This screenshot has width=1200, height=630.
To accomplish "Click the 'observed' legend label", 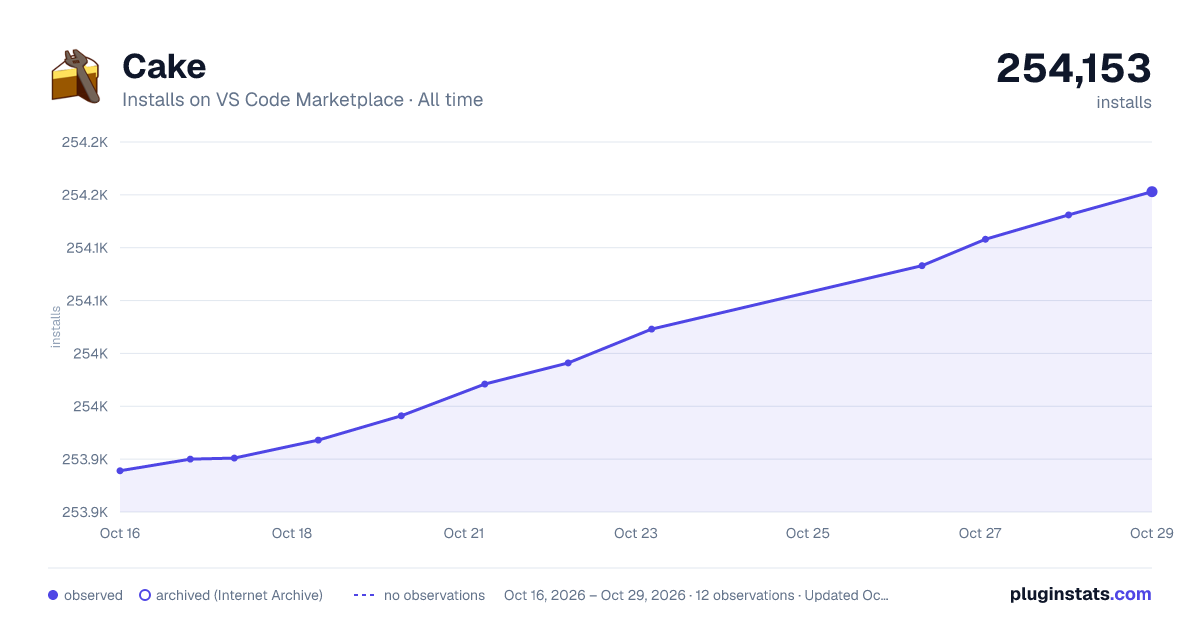I will [x=93, y=595].
